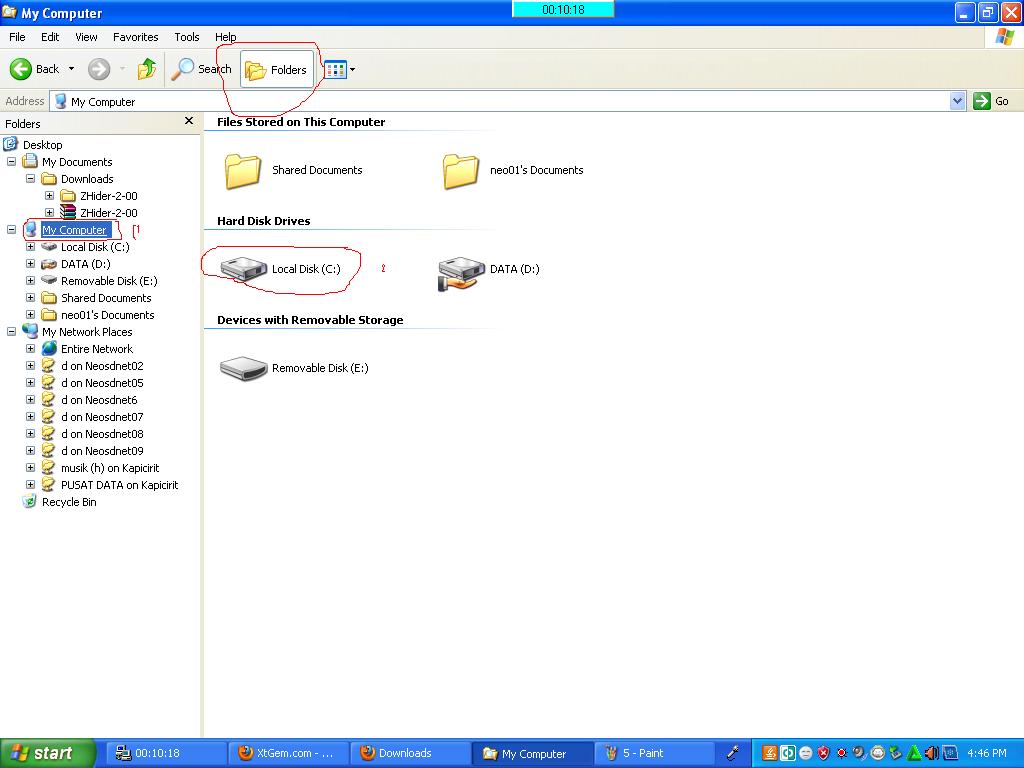Select Shared Documents folder icon
The width and height of the screenshot is (1024, 768).
pos(243,171)
